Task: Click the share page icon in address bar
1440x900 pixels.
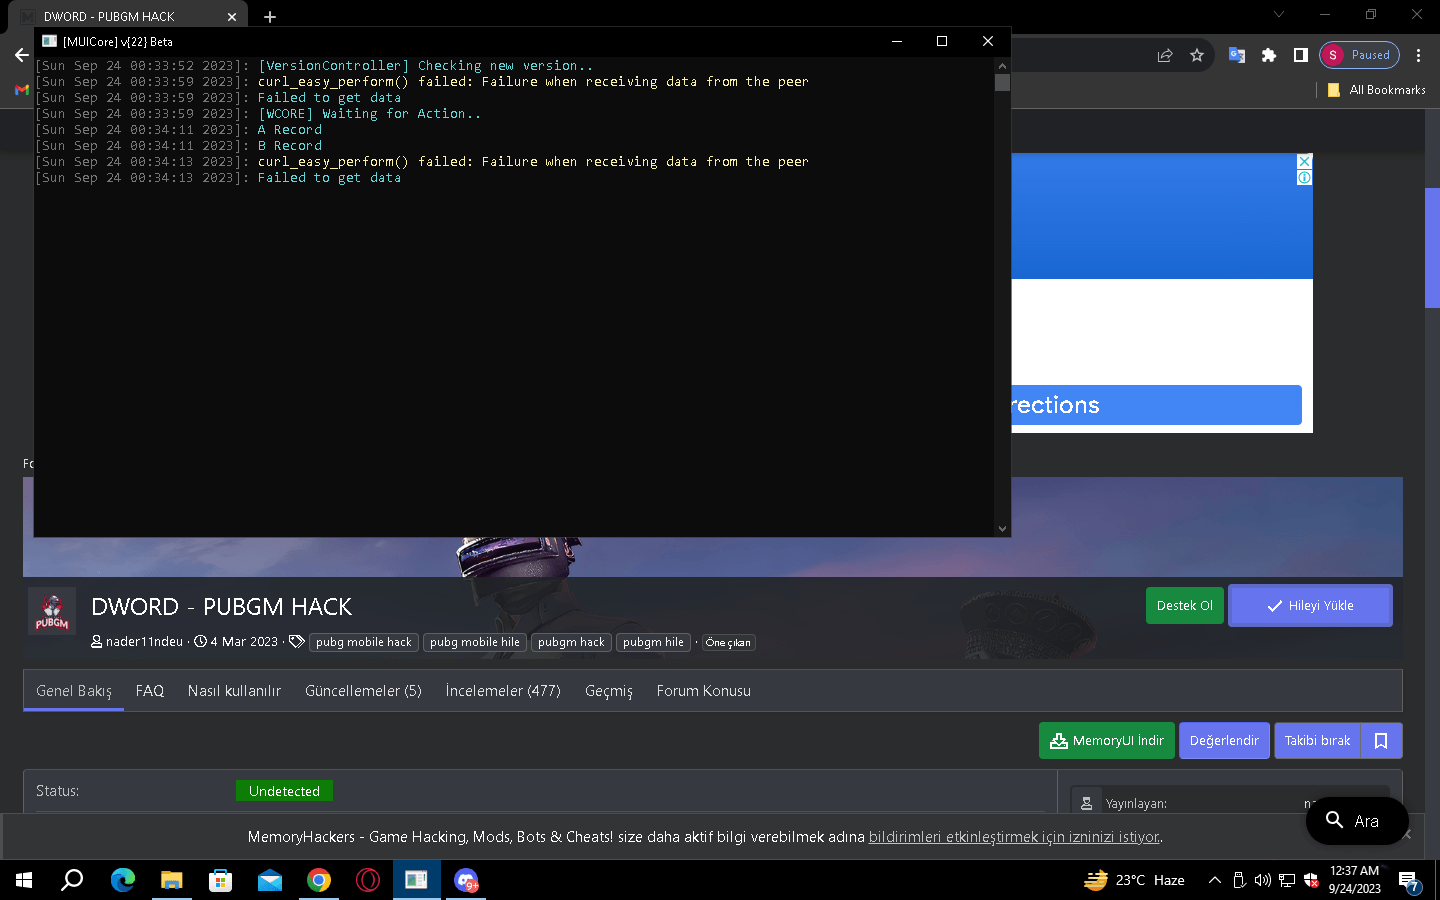Action: [x=1165, y=55]
